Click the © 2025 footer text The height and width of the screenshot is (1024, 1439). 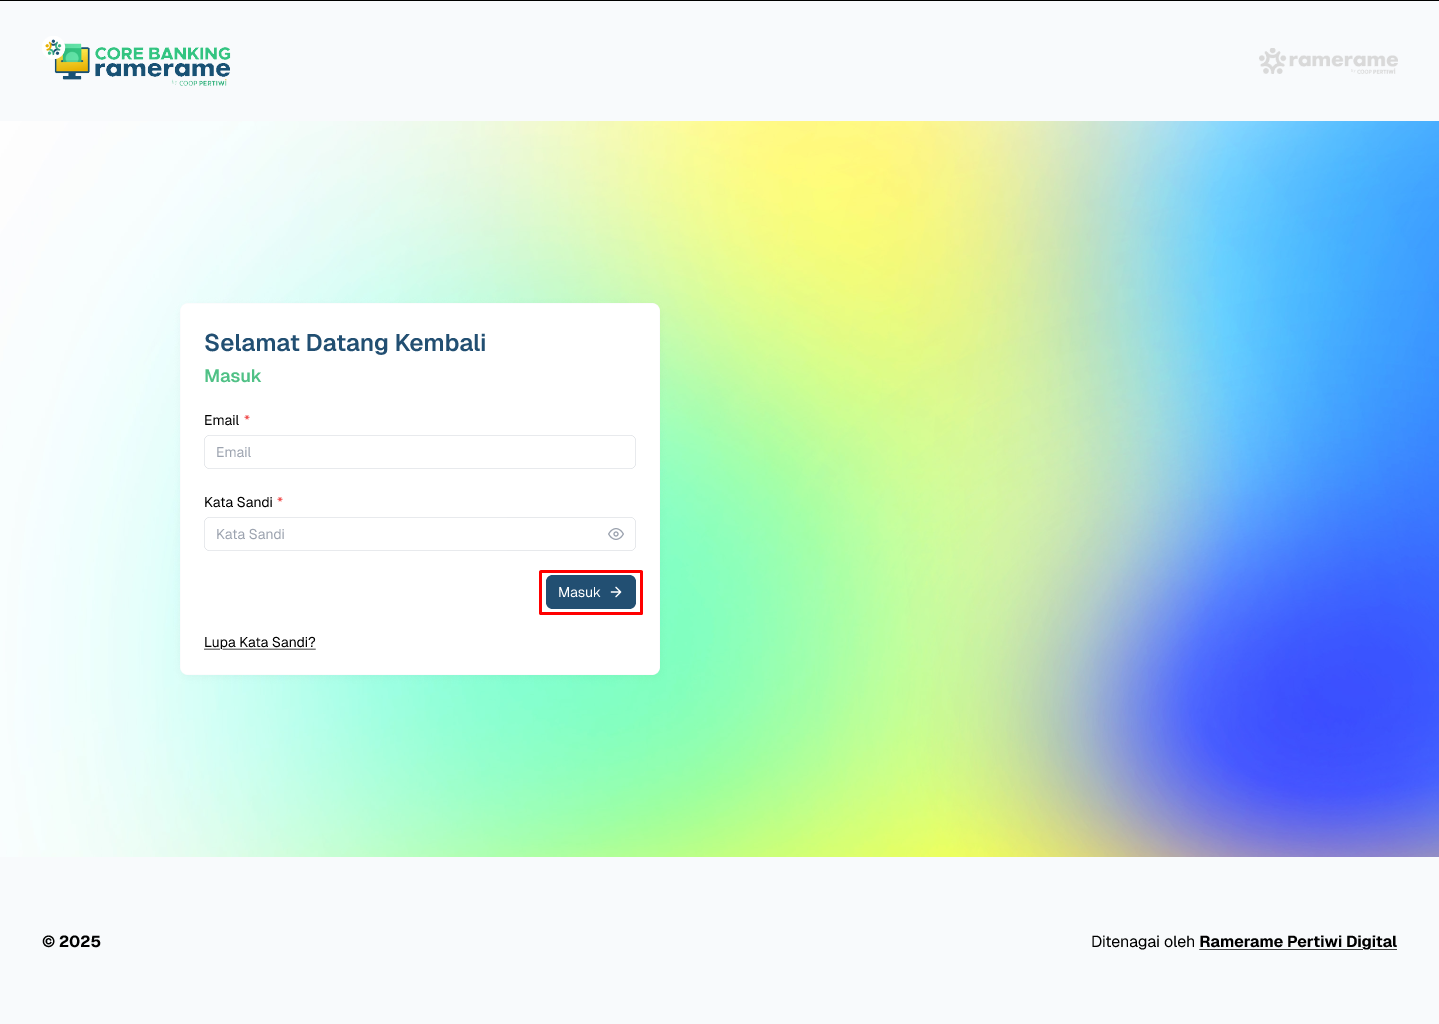tap(71, 941)
